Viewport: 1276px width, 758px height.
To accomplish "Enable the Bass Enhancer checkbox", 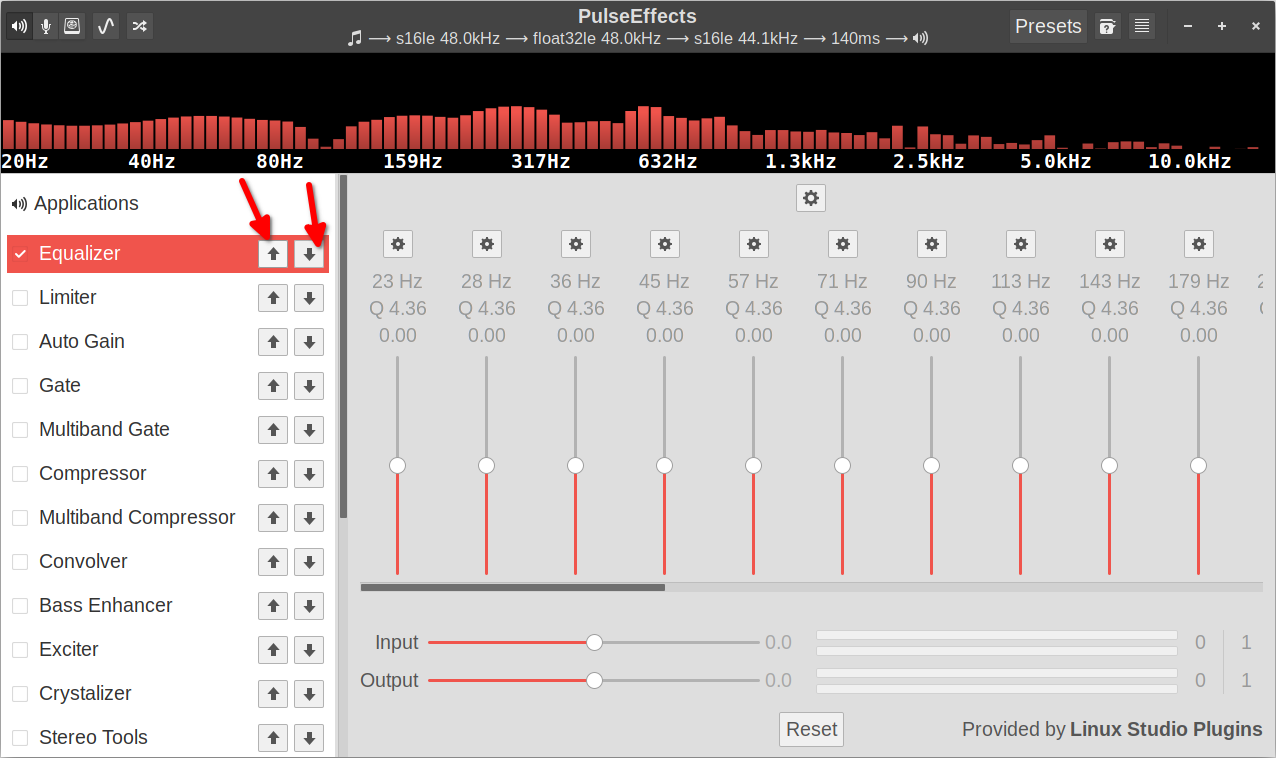I will pyautogui.click(x=20, y=606).
